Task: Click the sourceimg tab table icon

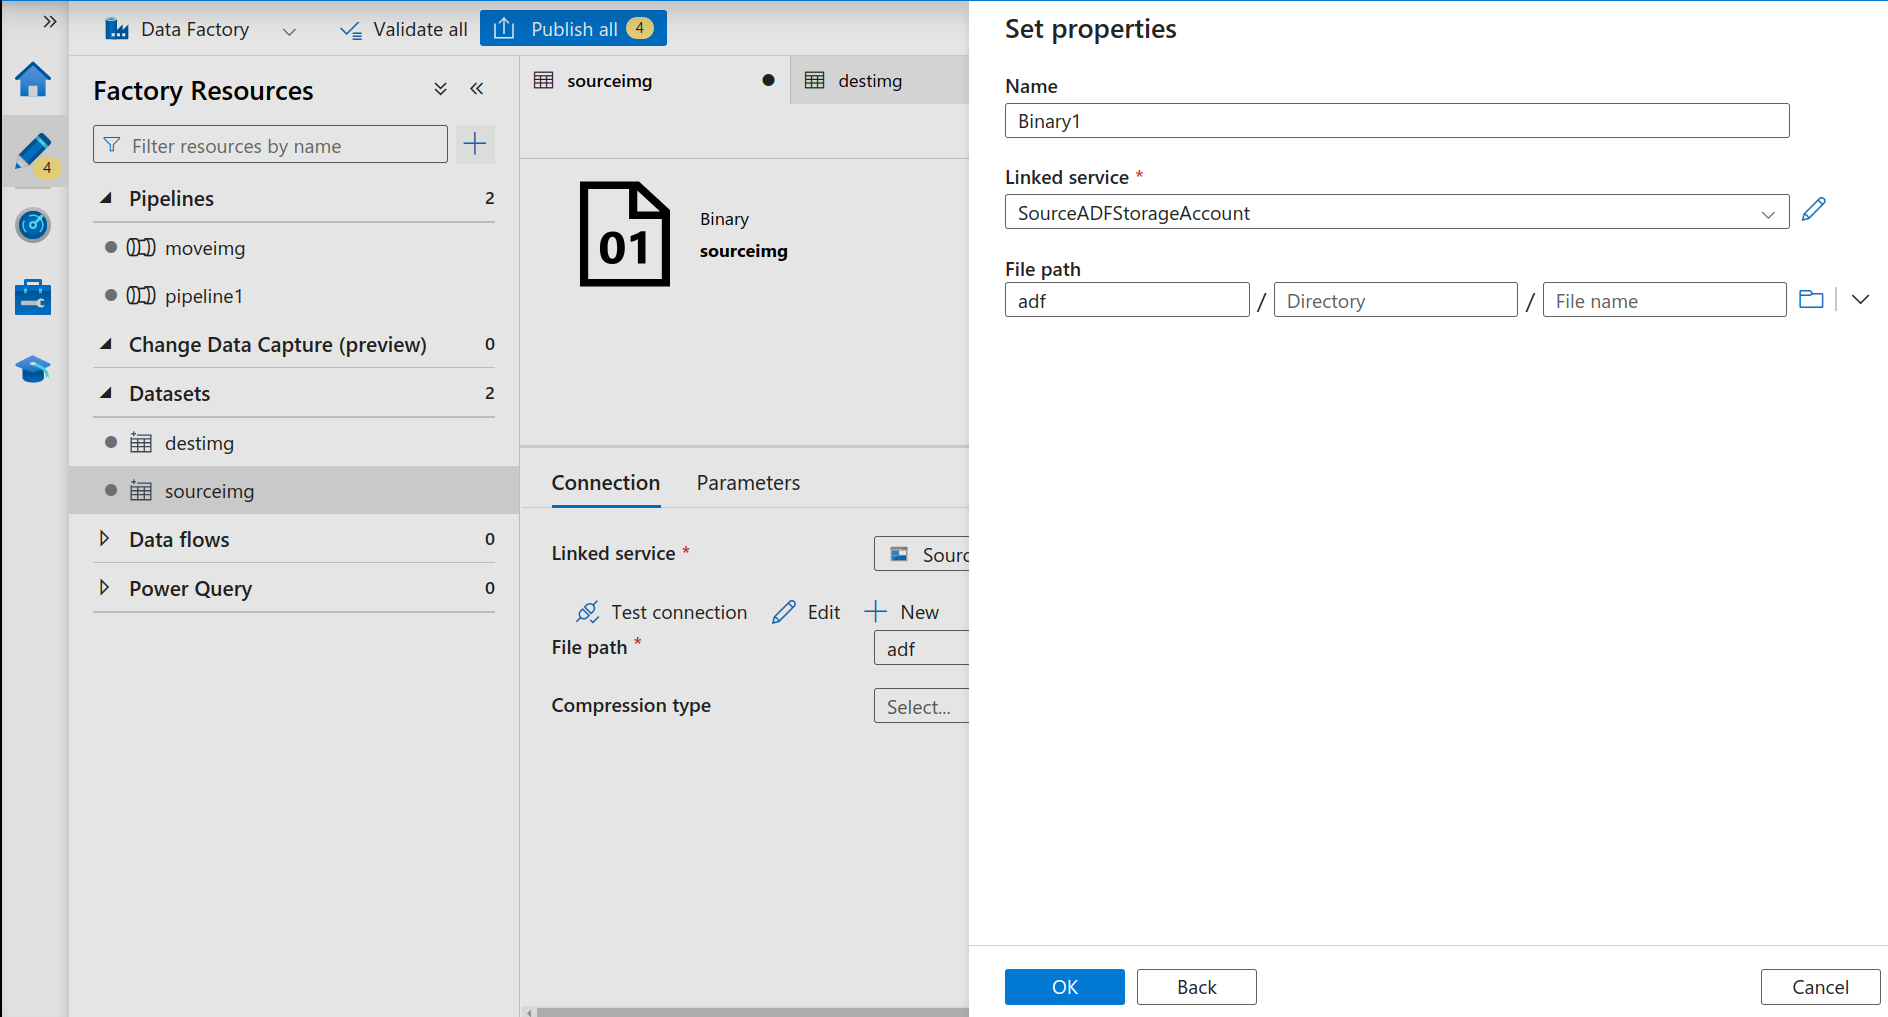Action: (544, 80)
